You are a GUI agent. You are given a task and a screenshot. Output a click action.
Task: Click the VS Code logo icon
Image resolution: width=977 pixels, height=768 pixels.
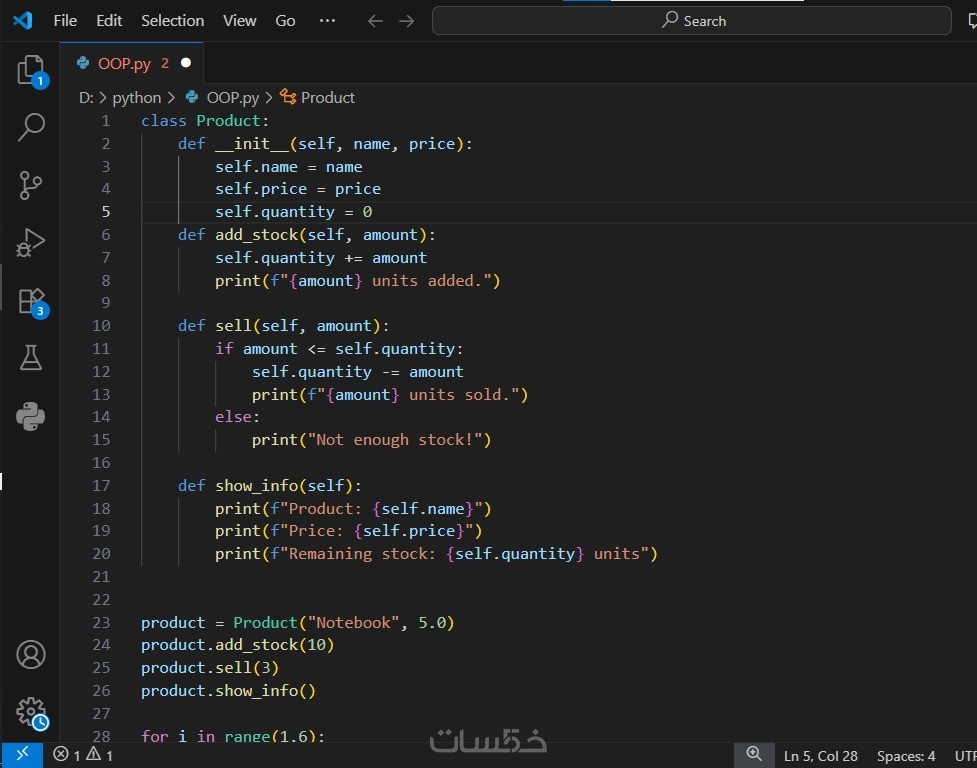pos(22,21)
